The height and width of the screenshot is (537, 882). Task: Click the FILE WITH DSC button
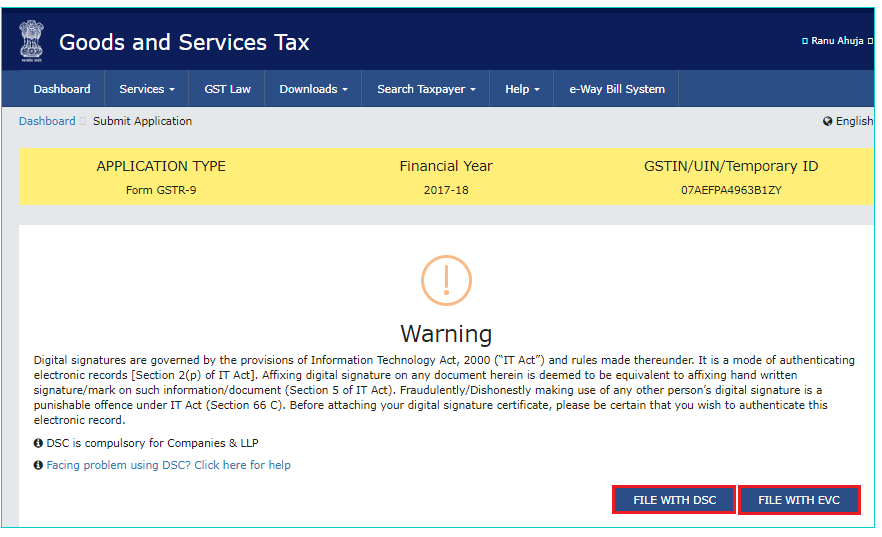click(674, 500)
